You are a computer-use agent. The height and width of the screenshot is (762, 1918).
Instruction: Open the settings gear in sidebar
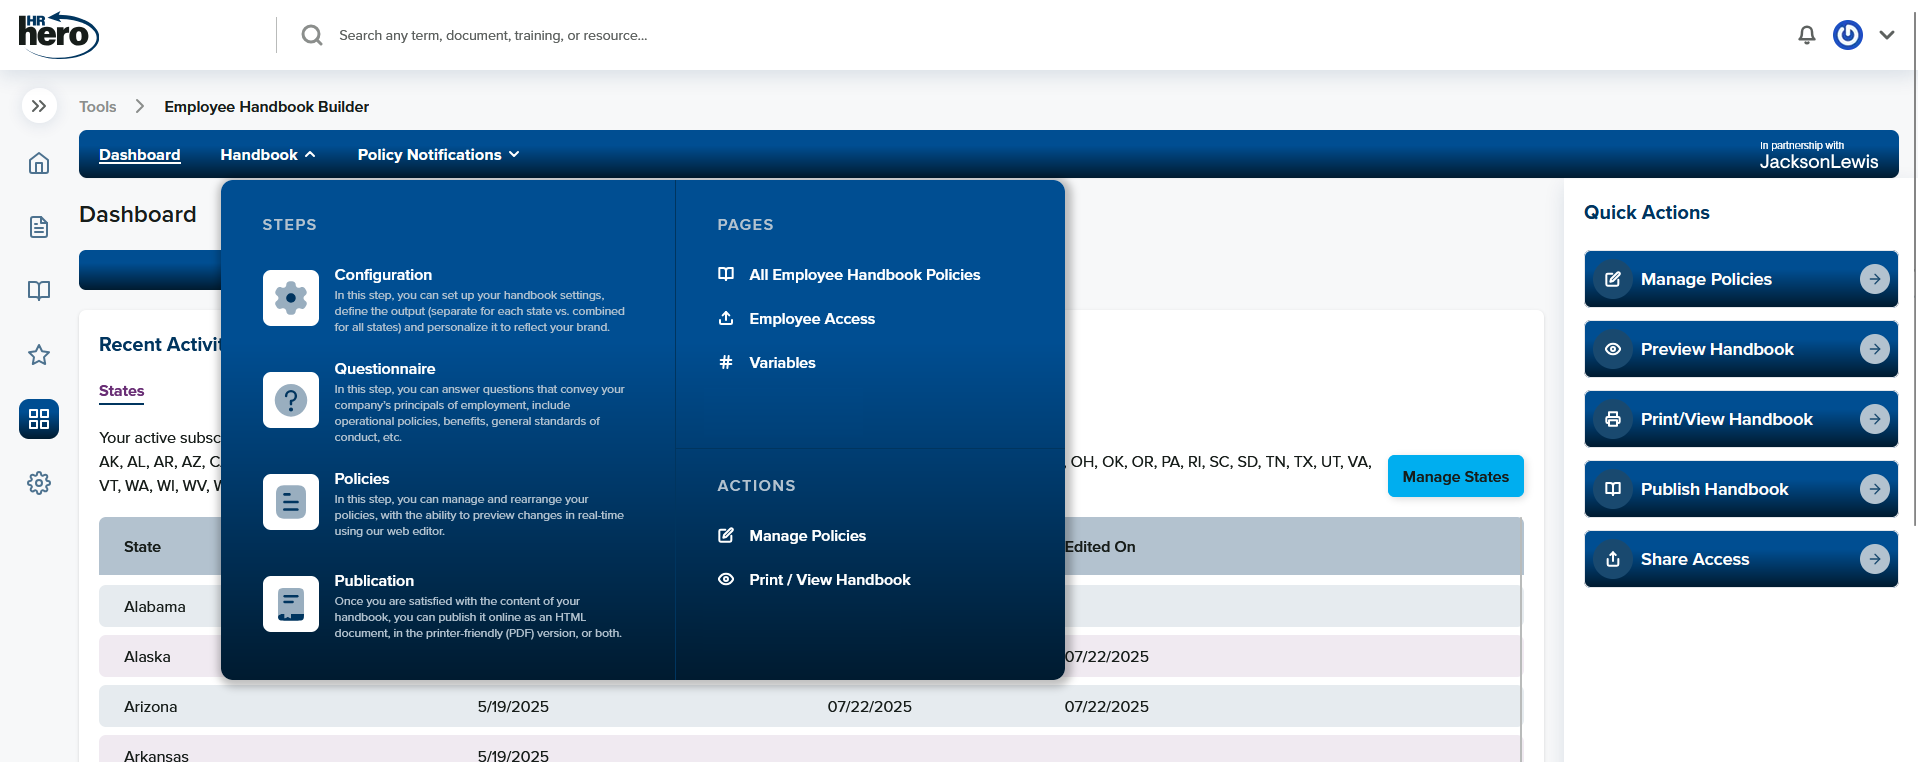pyautogui.click(x=39, y=483)
